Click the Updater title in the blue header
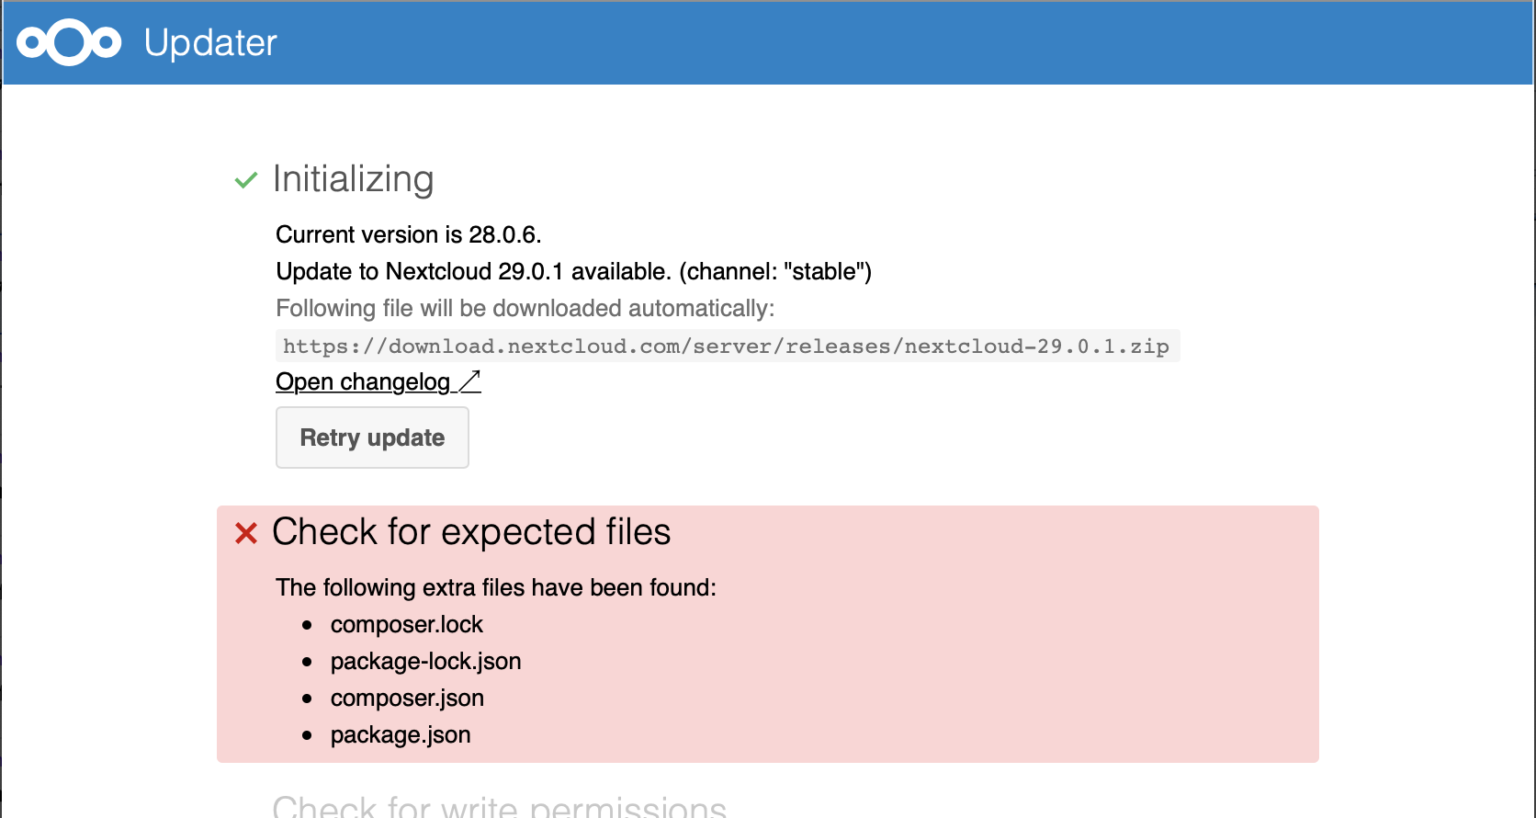This screenshot has width=1536, height=818. click(x=210, y=42)
